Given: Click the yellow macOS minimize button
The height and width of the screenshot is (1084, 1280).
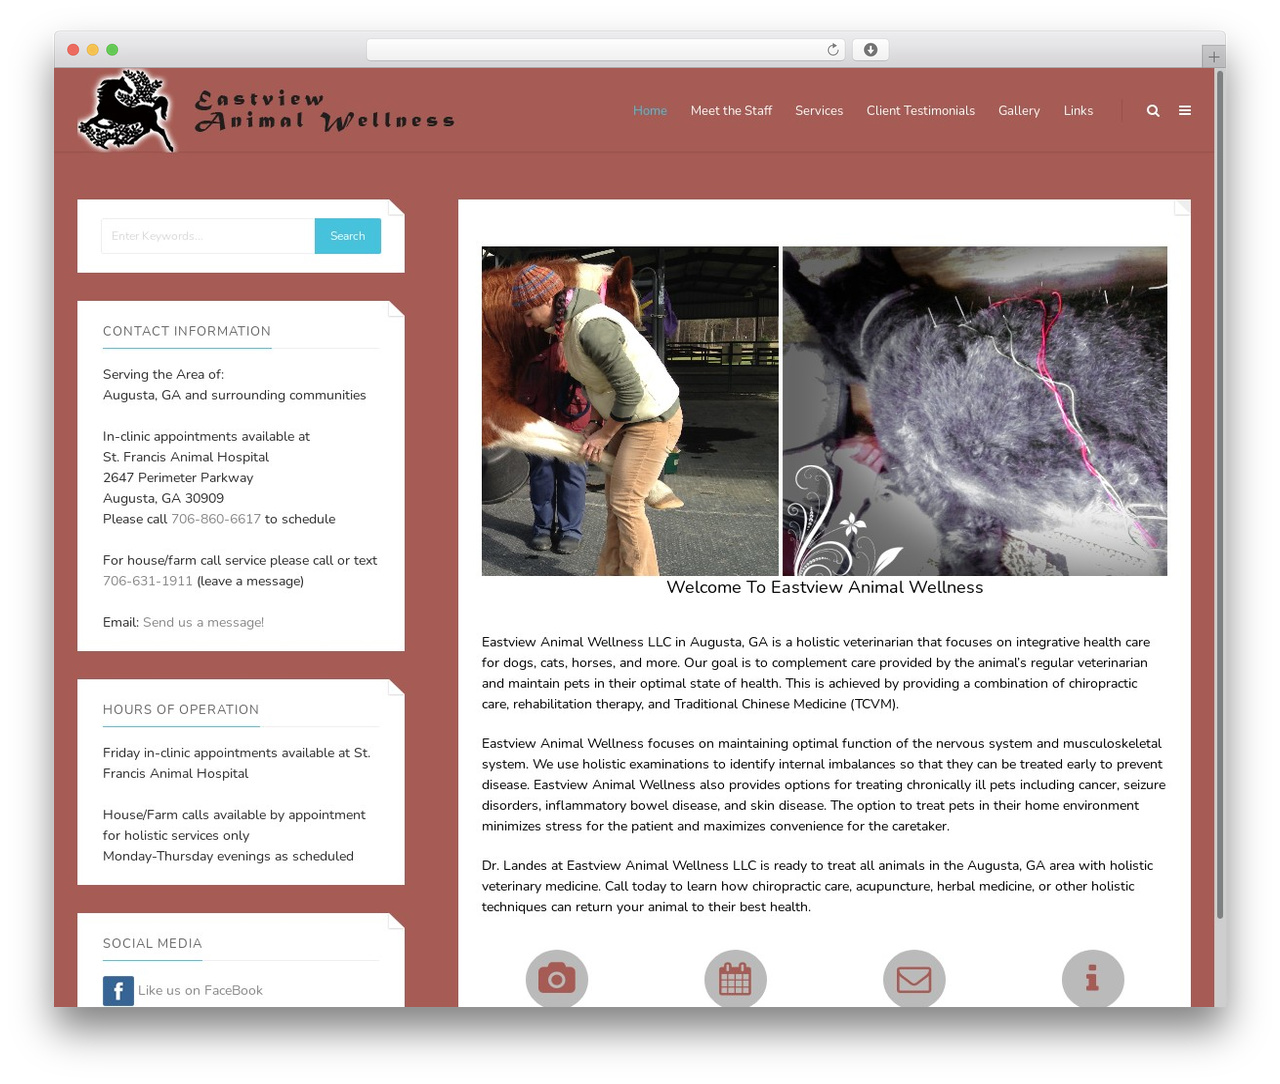Looking at the screenshot, I should click(92, 50).
